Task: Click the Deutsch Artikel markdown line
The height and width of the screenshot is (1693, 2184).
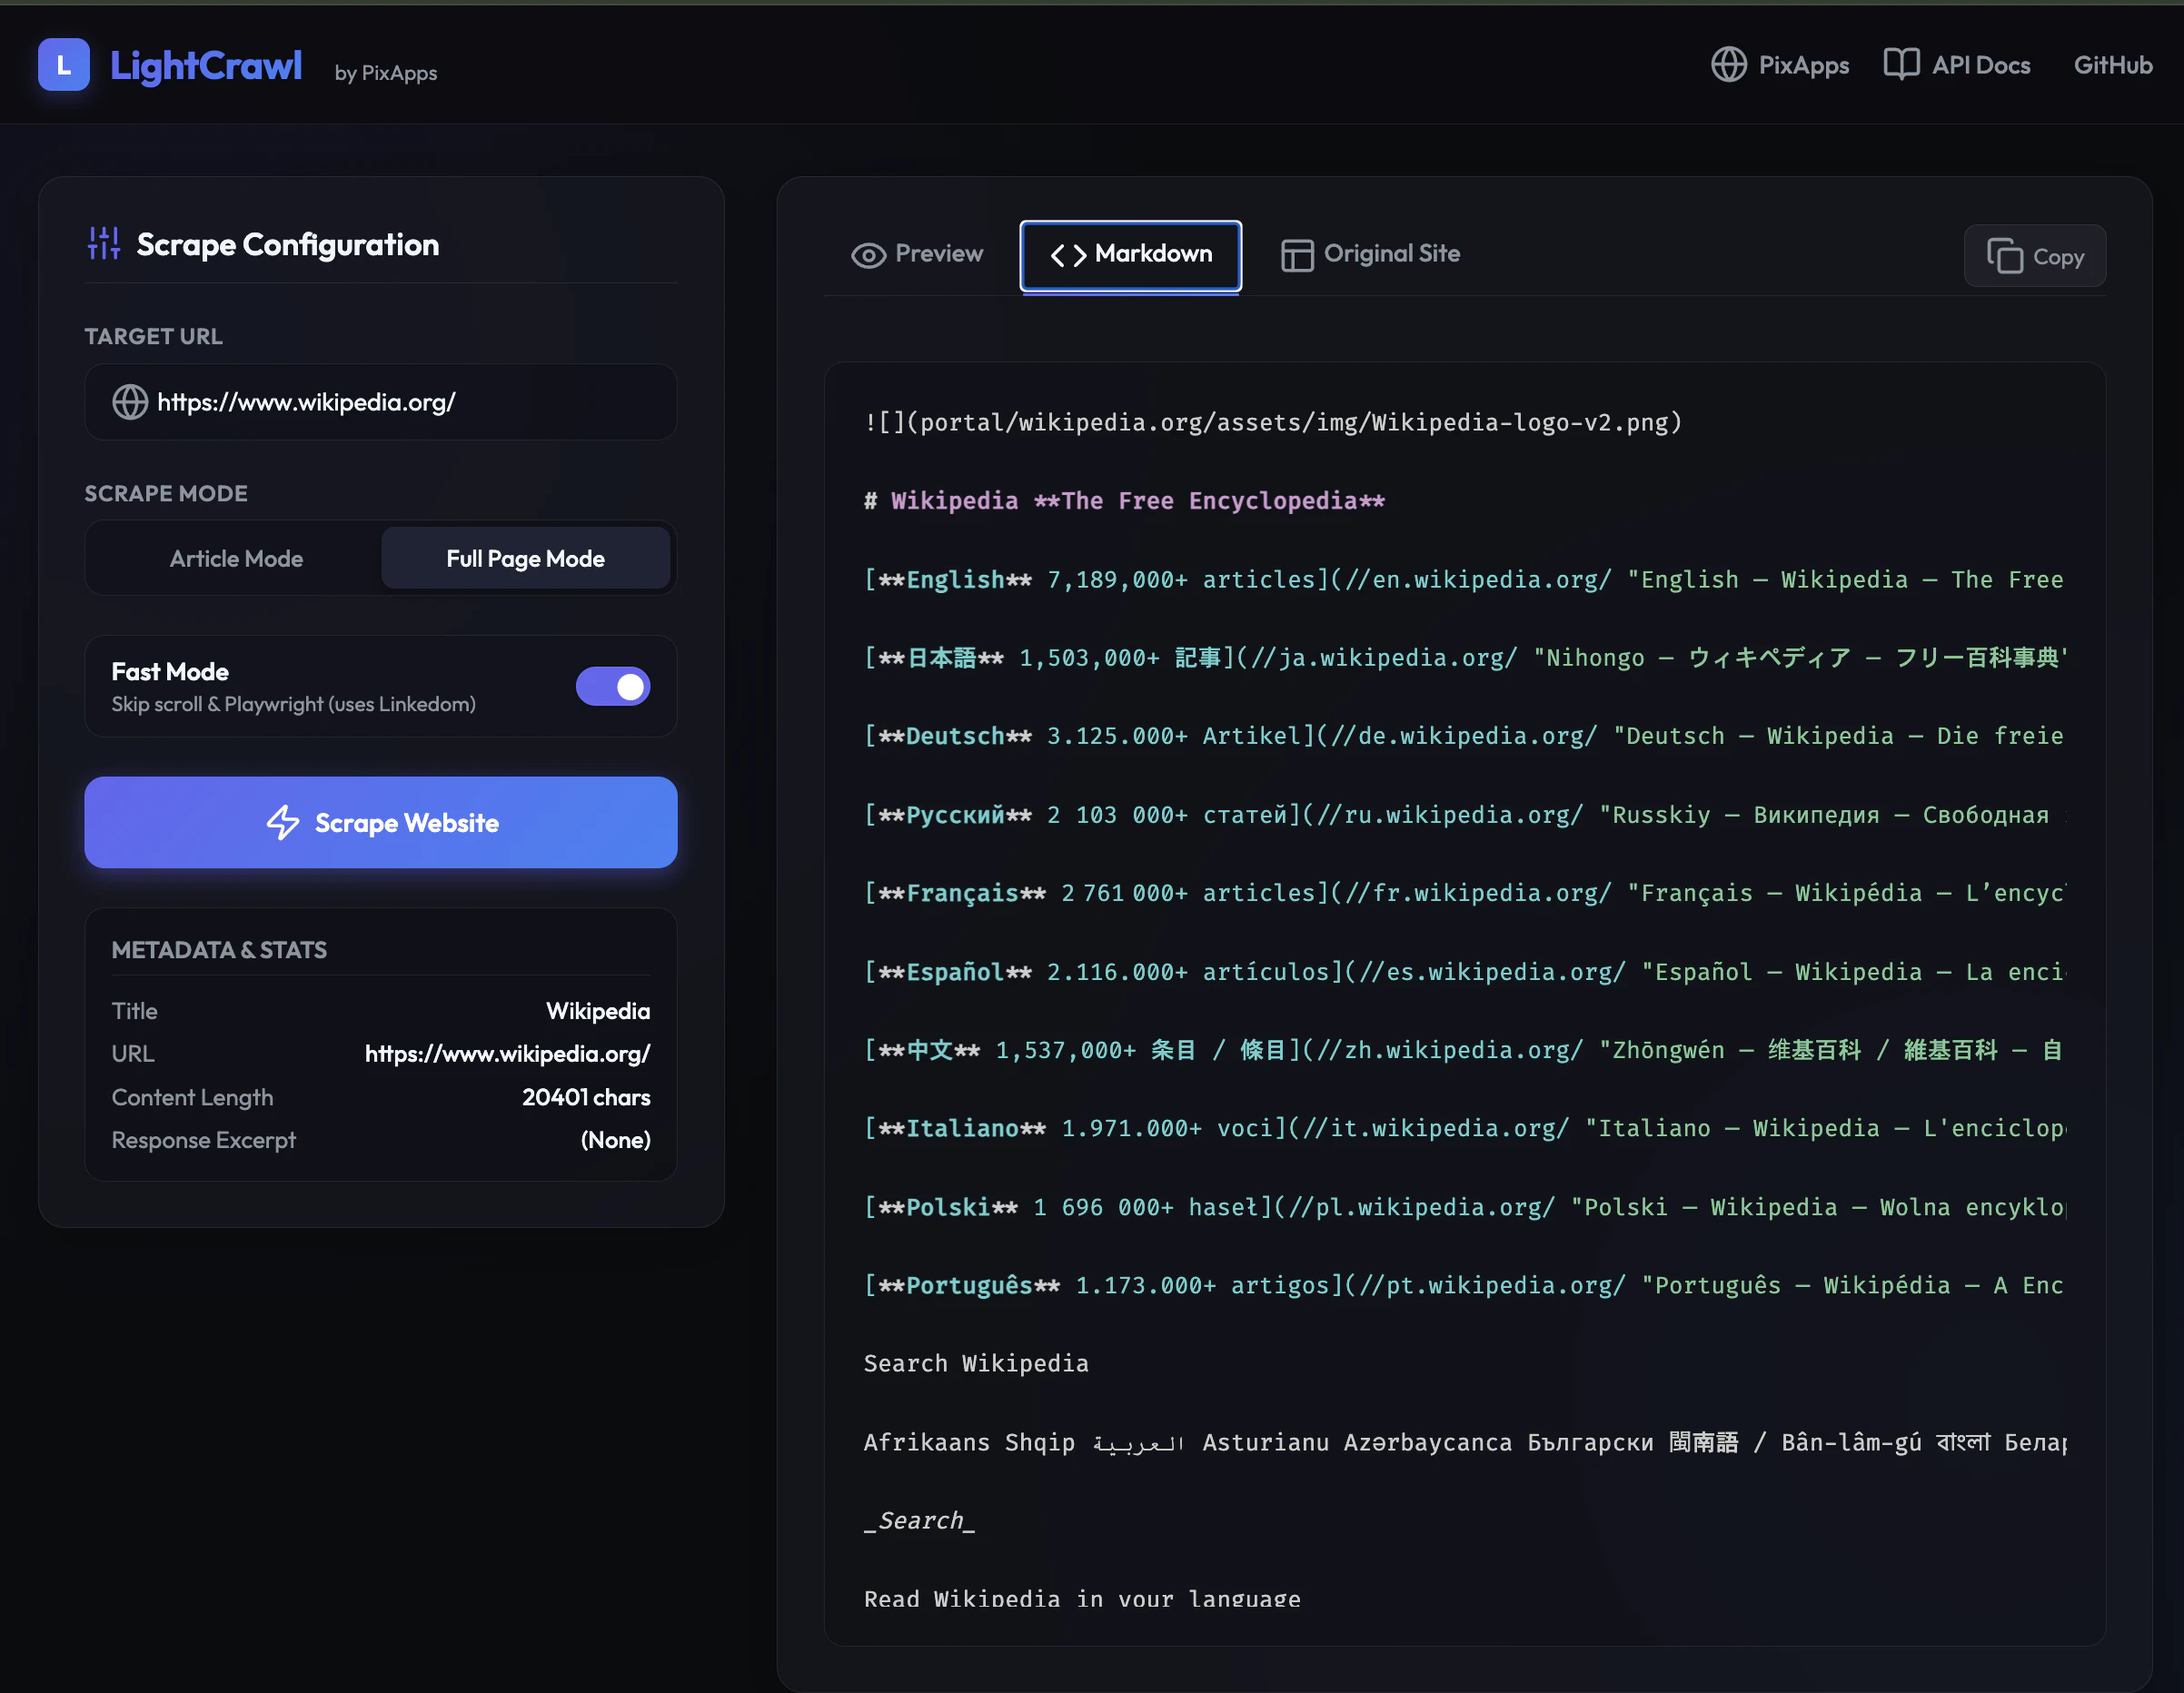Action: (1464, 736)
